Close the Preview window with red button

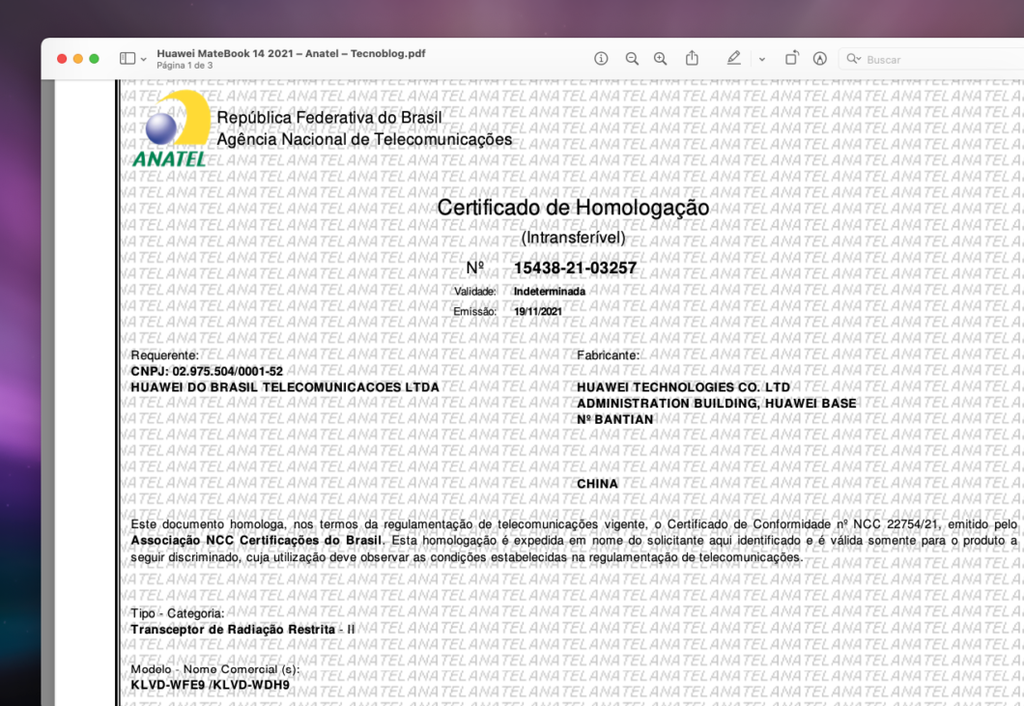(x=62, y=59)
